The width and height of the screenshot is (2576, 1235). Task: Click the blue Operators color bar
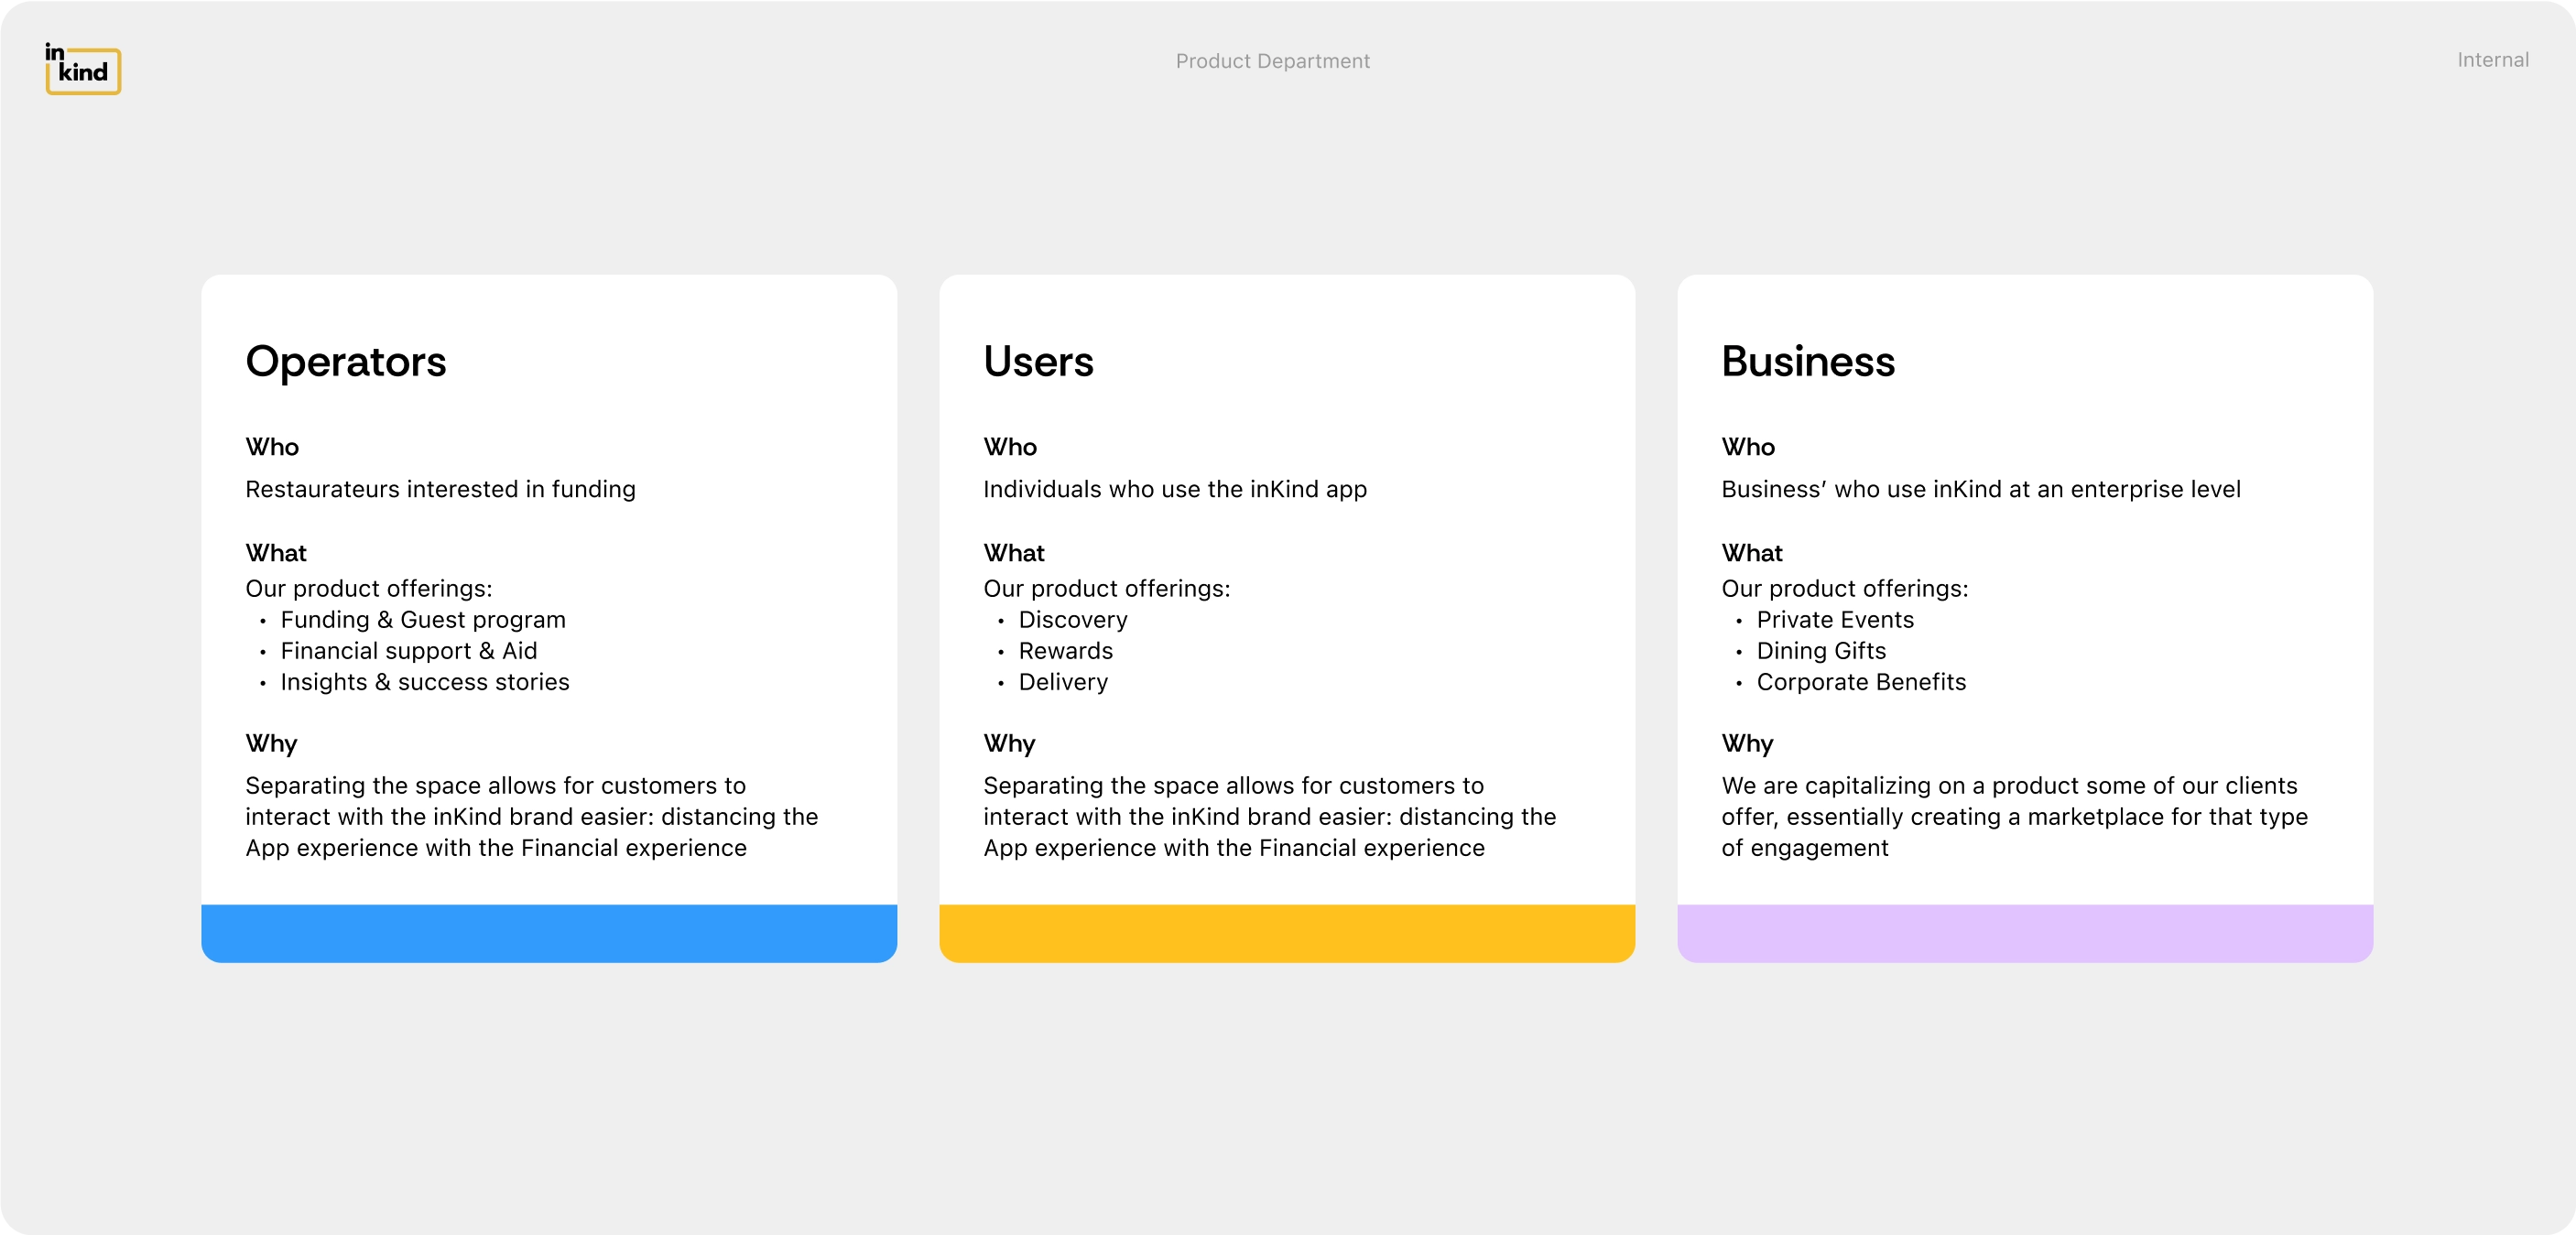pos(549,933)
